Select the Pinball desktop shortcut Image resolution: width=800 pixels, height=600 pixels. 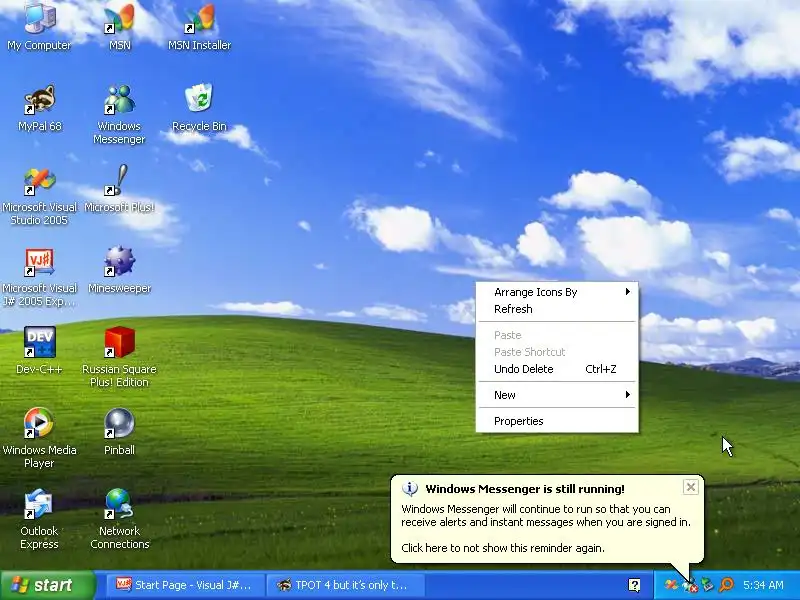pos(119,432)
